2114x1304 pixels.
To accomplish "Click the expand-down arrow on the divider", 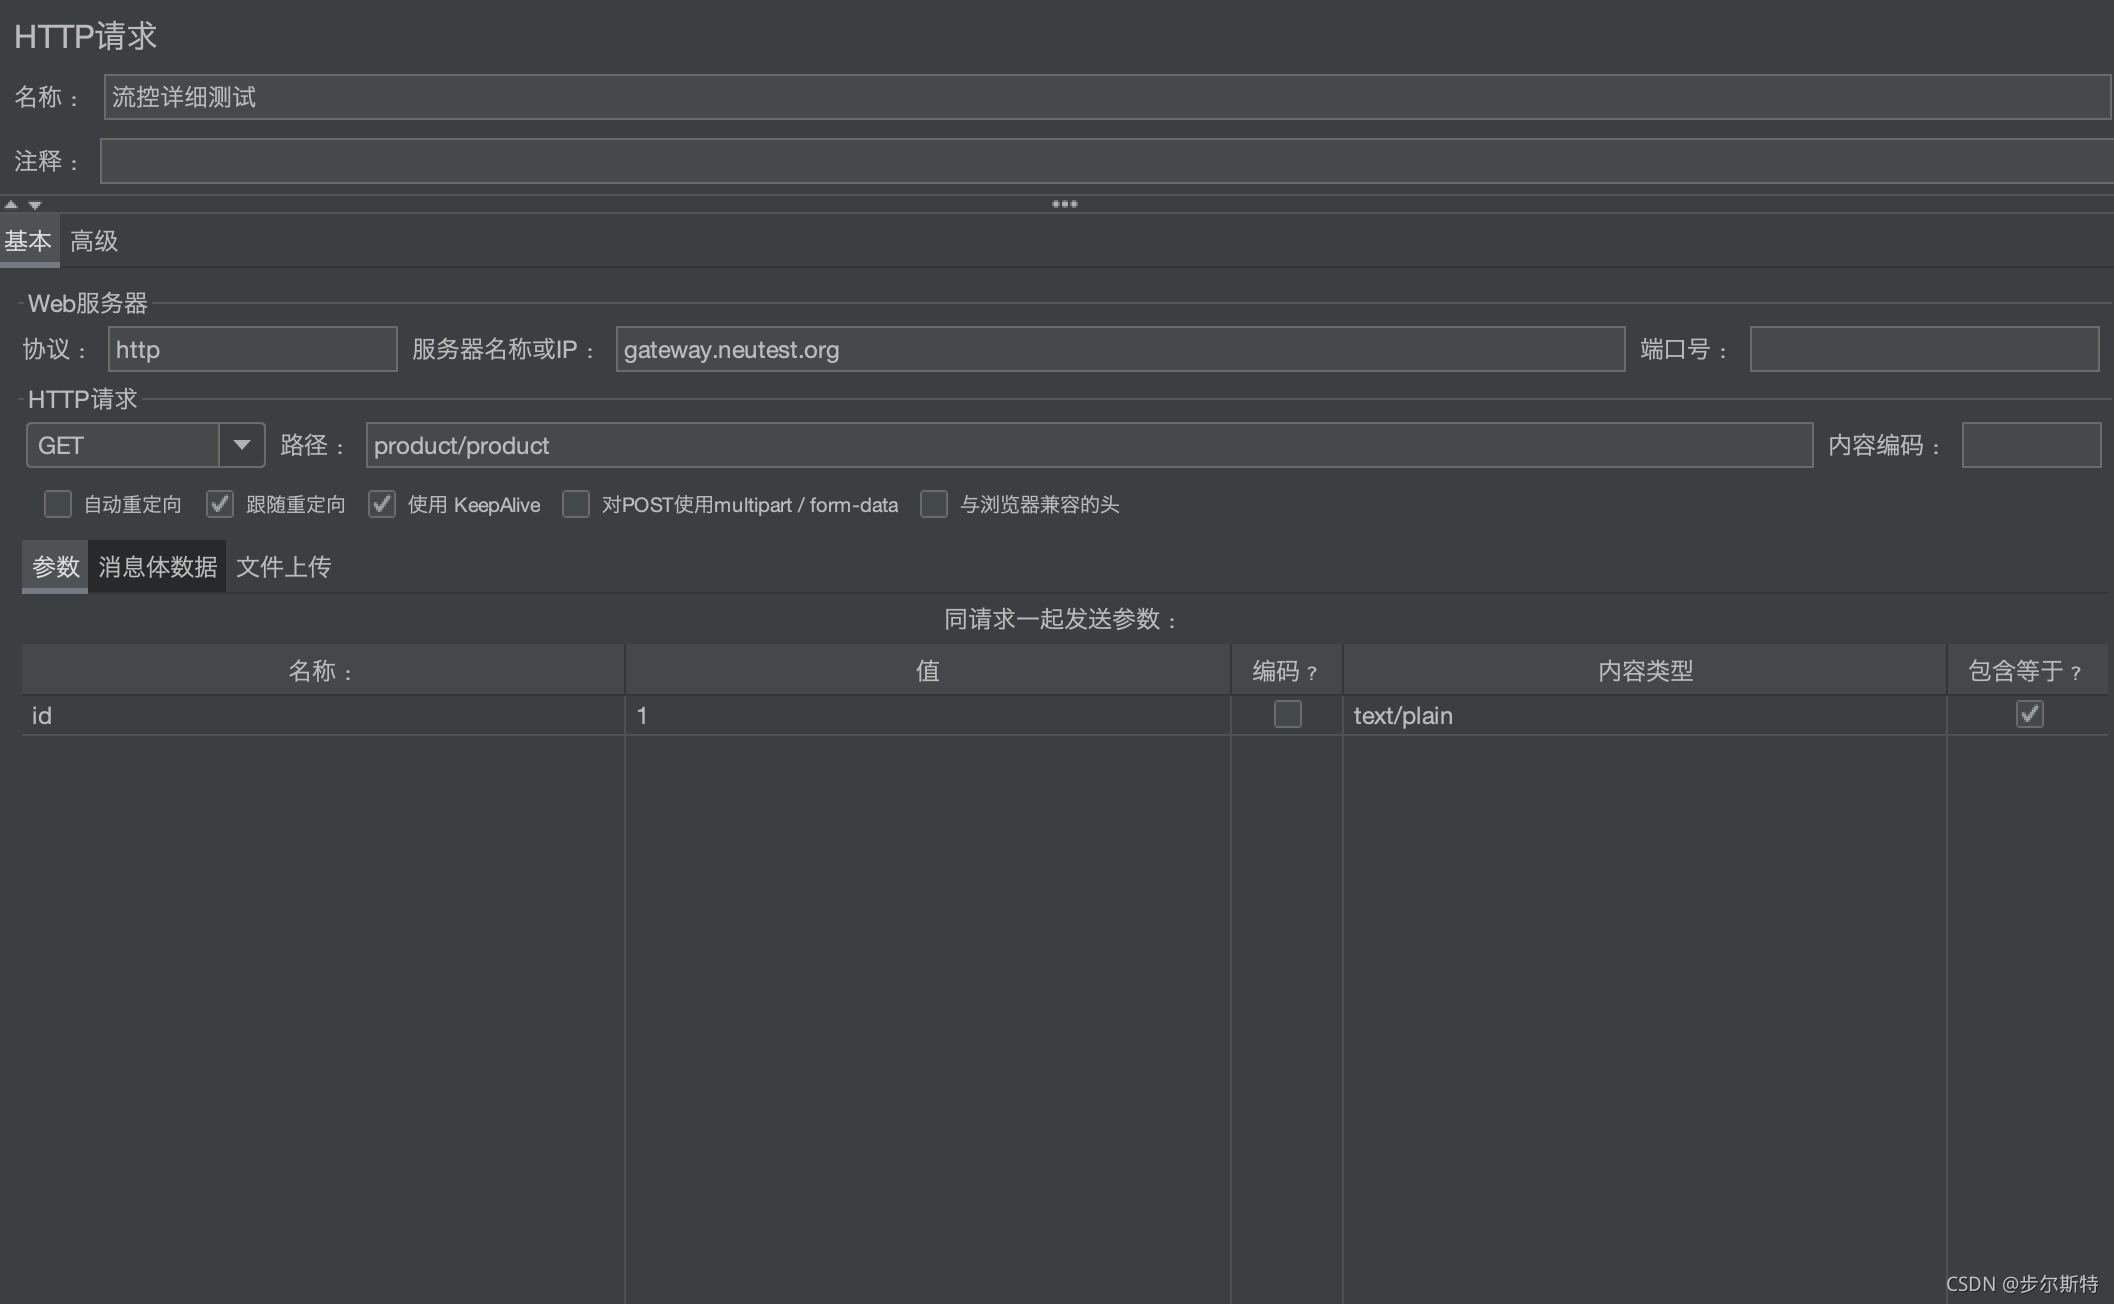I will tap(35, 205).
